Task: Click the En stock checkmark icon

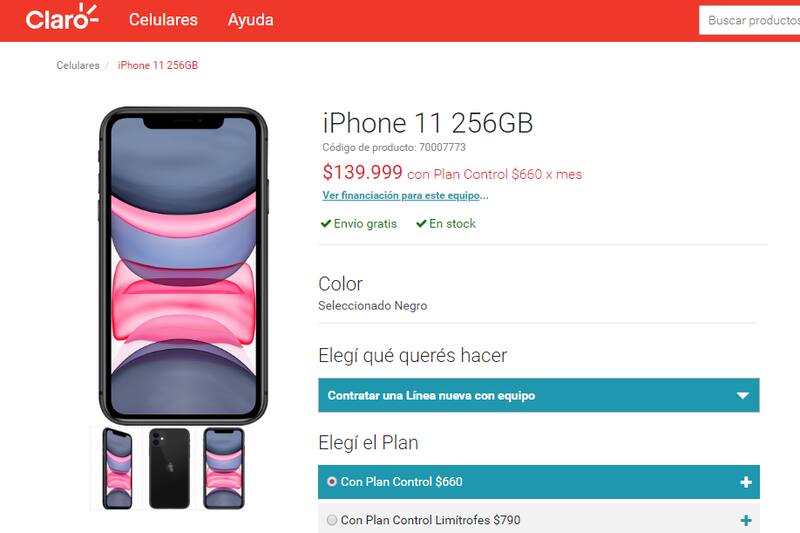Action: [421, 223]
